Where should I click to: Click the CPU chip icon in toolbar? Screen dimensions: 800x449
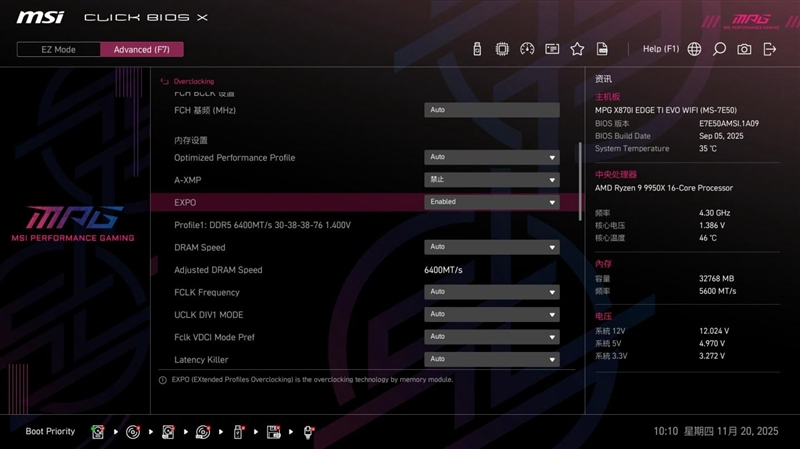(502, 49)
